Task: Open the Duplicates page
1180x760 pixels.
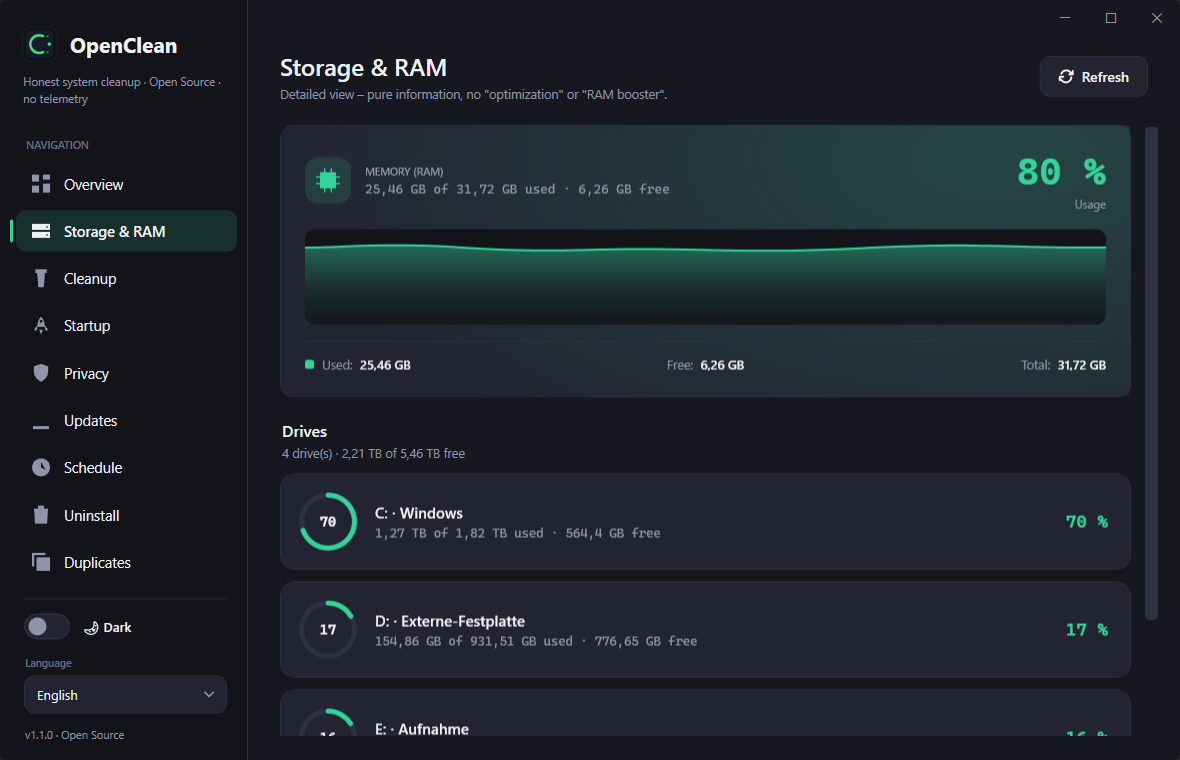Action: [x=126, y=562]
